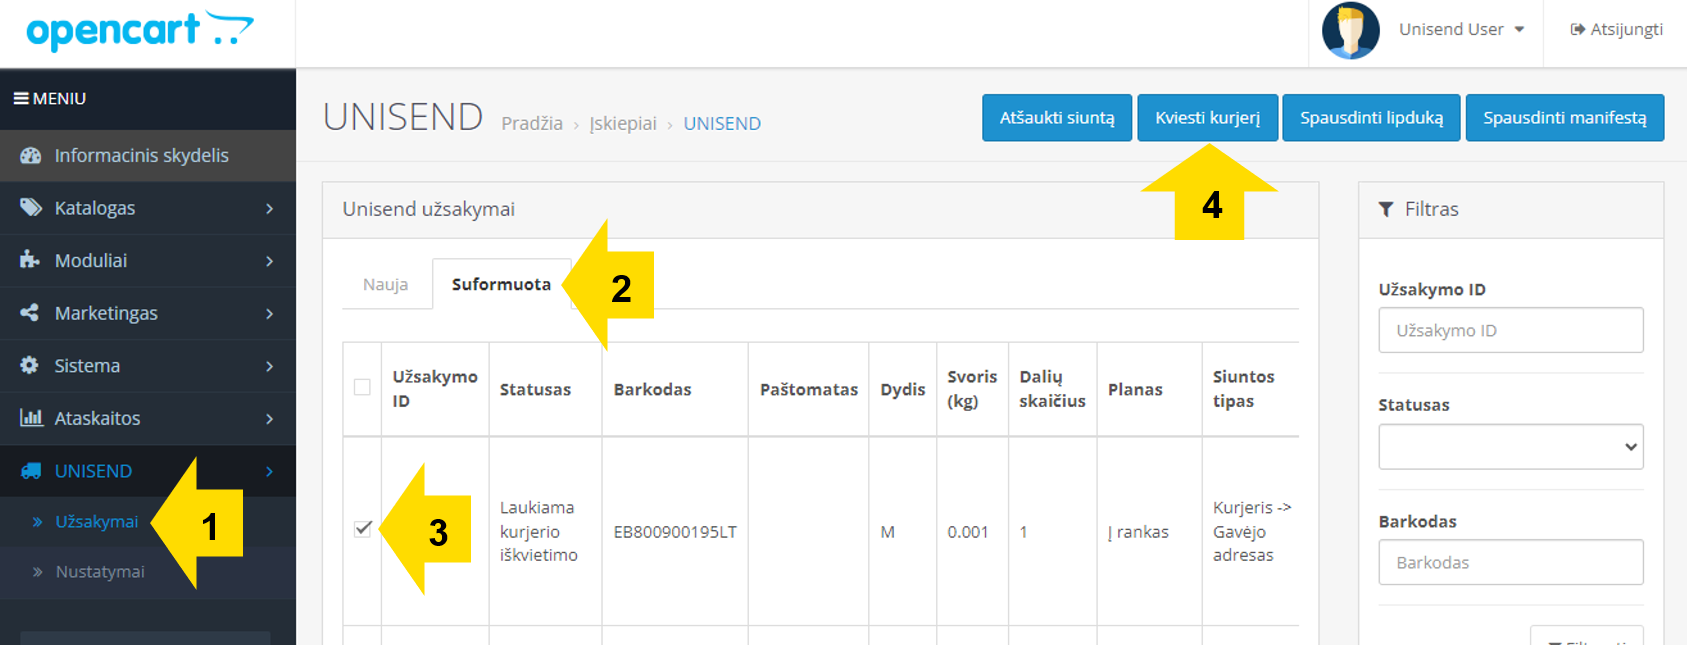1687x645 pixels.
Task: Click the OpenCart logo
Action: pyautogui.click(x=140, y=30)
